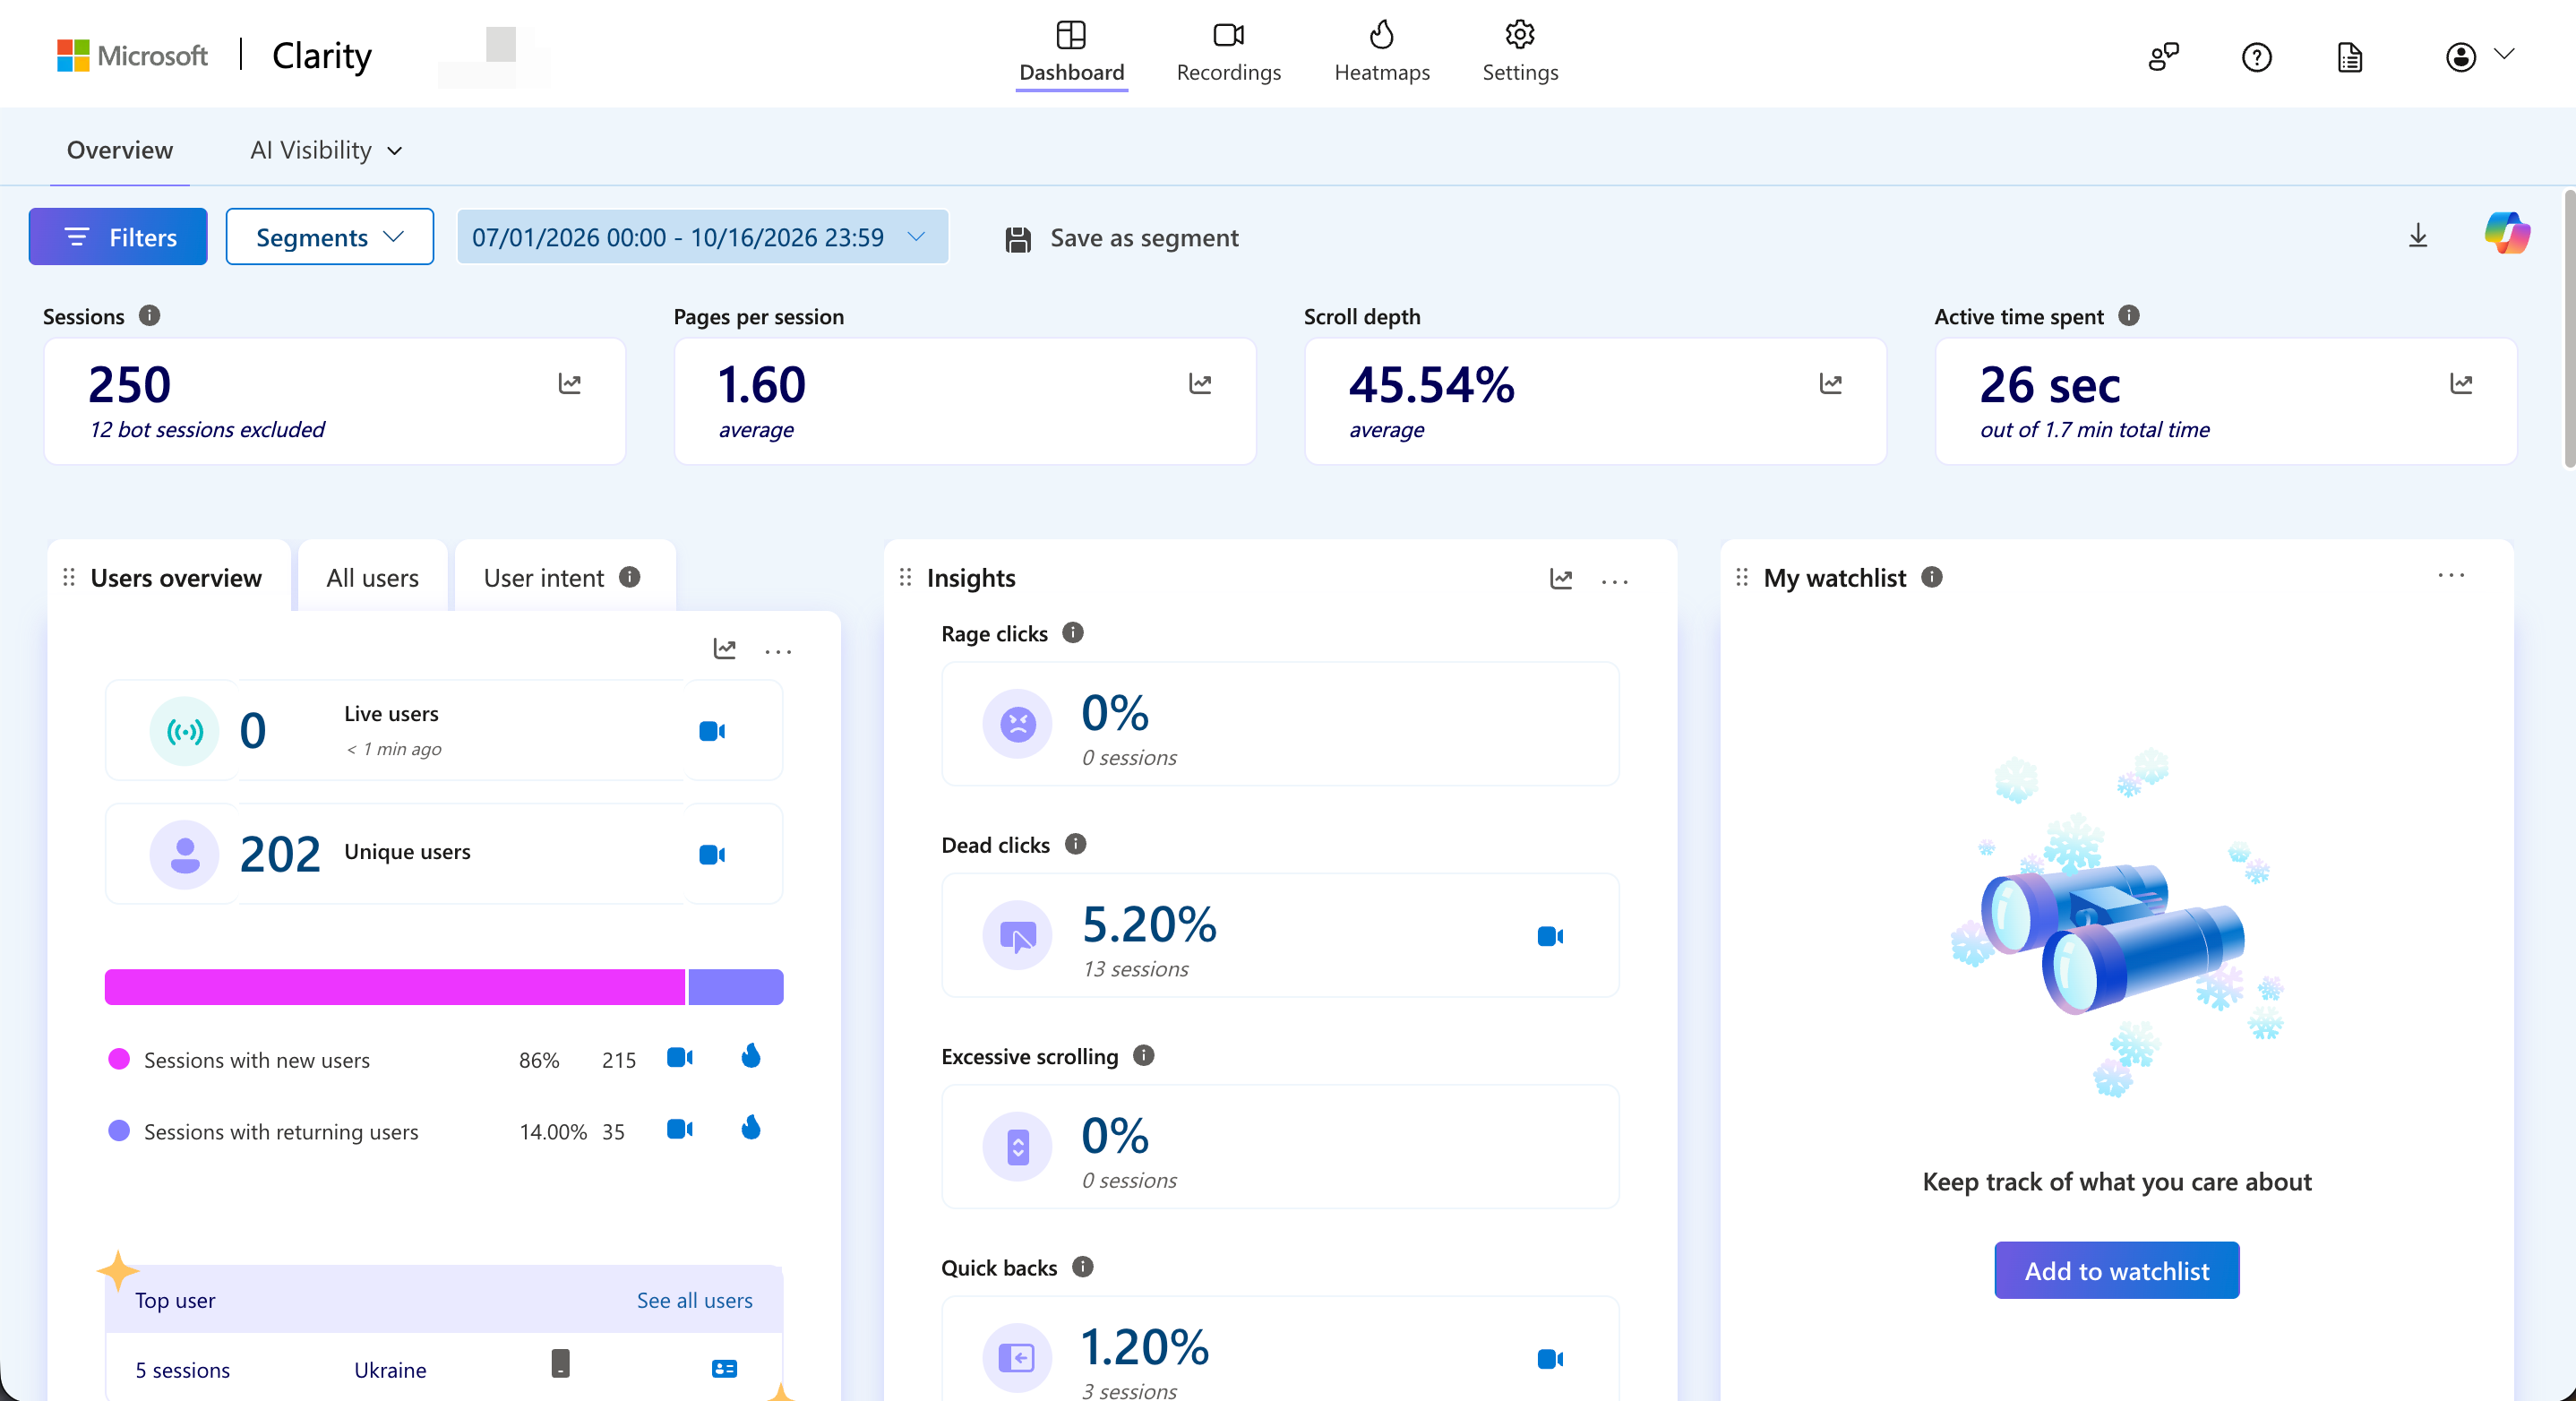Click the magenta new users bar segment

click(395, 987)
